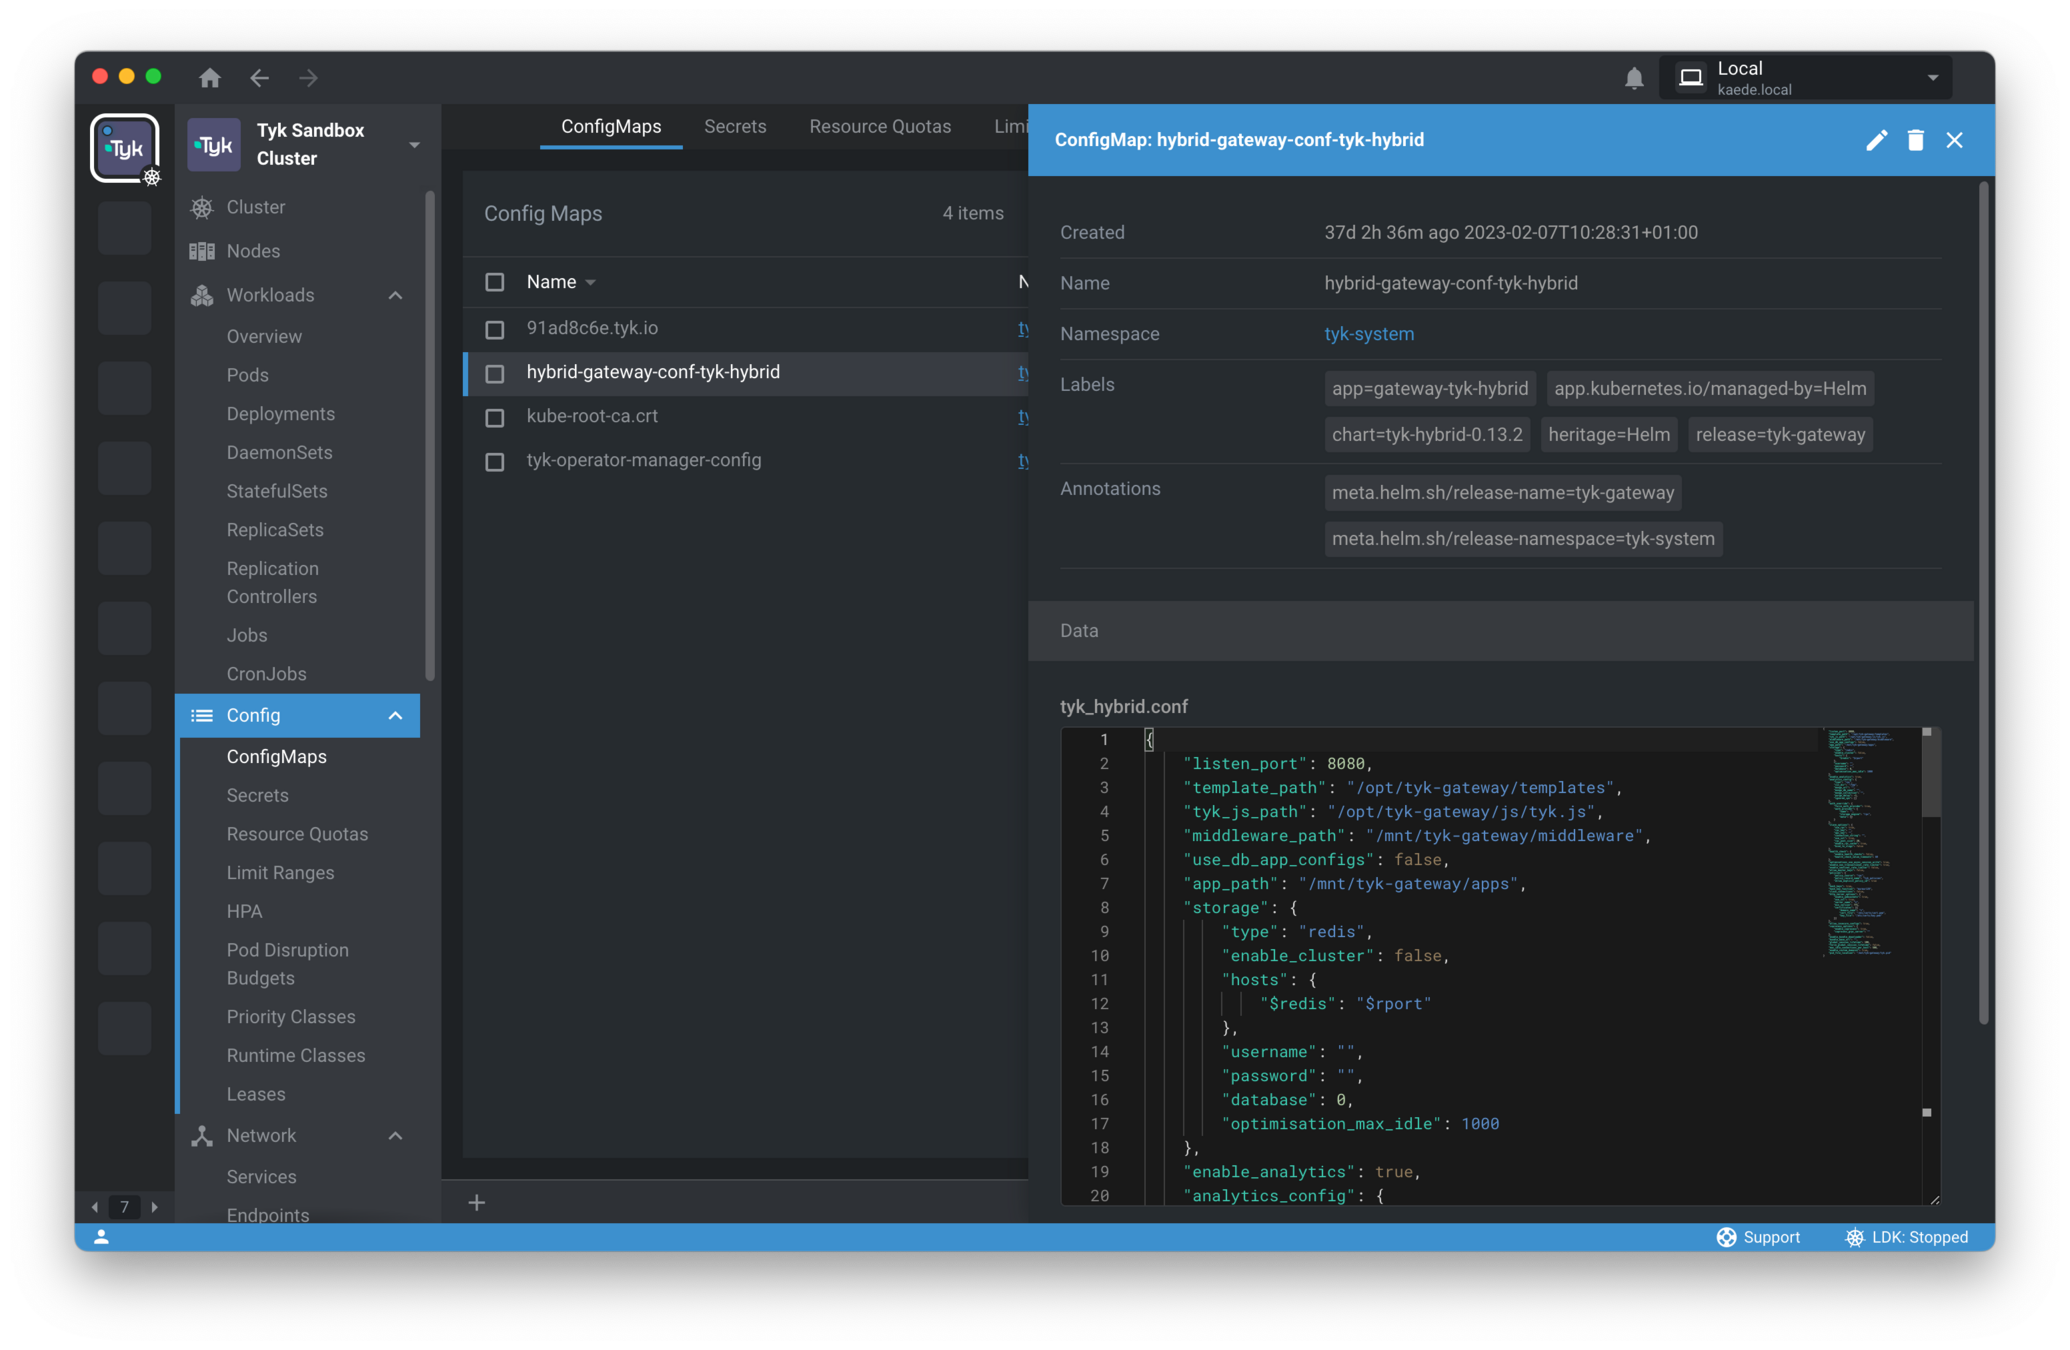Open the tyk-system namespace link

click(x=1369, y=334)
